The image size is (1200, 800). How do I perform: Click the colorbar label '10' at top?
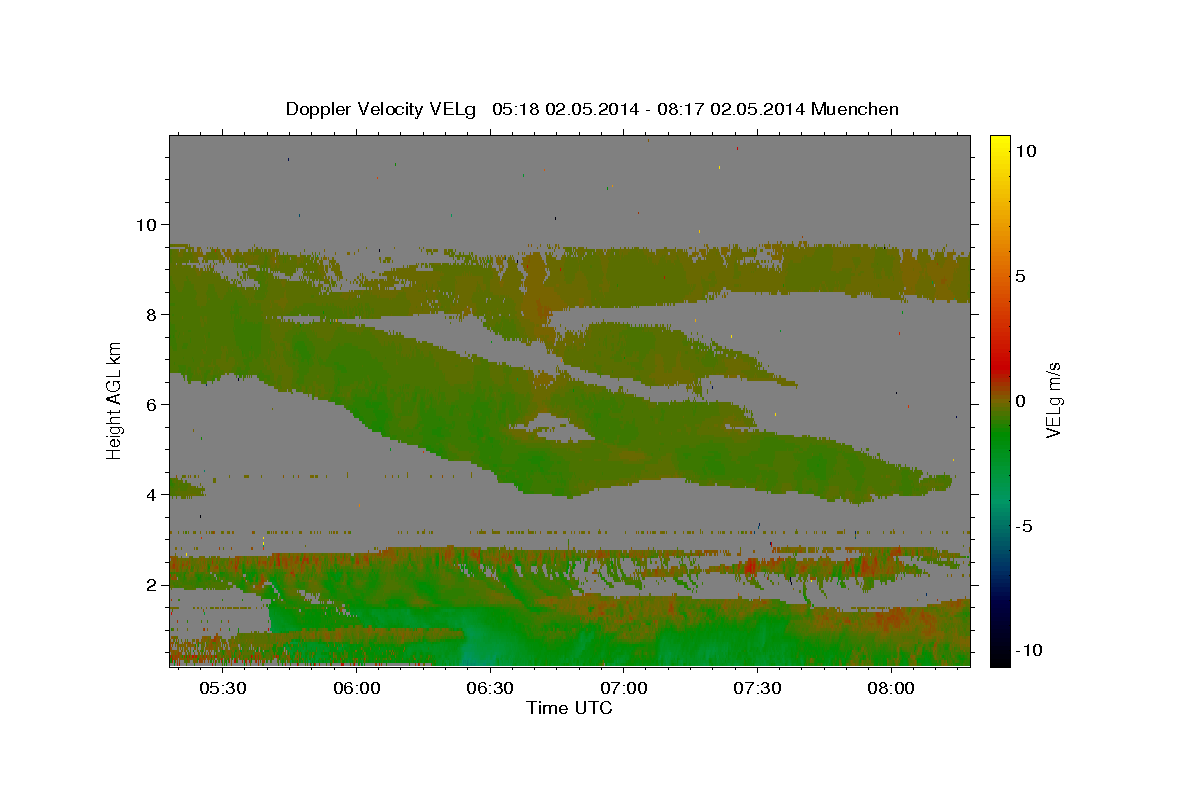[1026, 150]
